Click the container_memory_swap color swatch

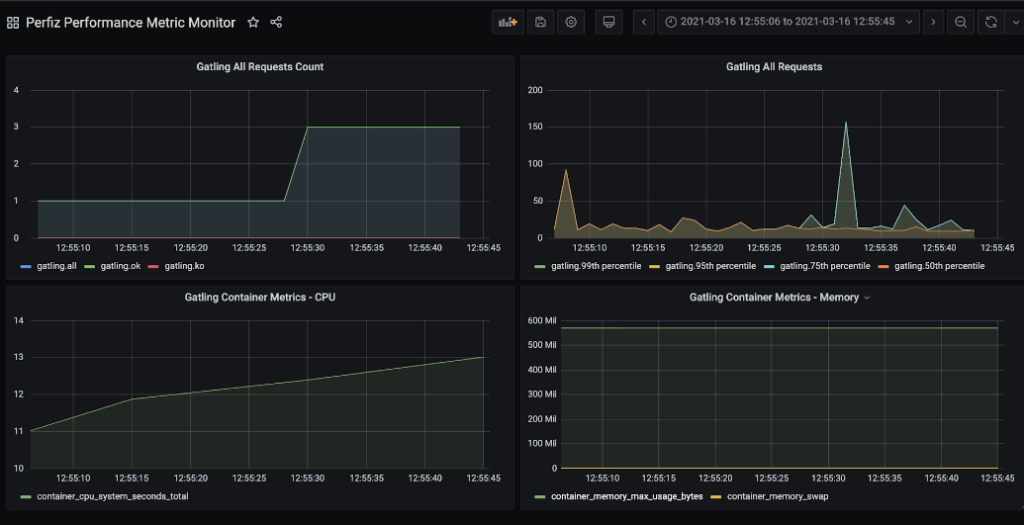tap(715, 497)
